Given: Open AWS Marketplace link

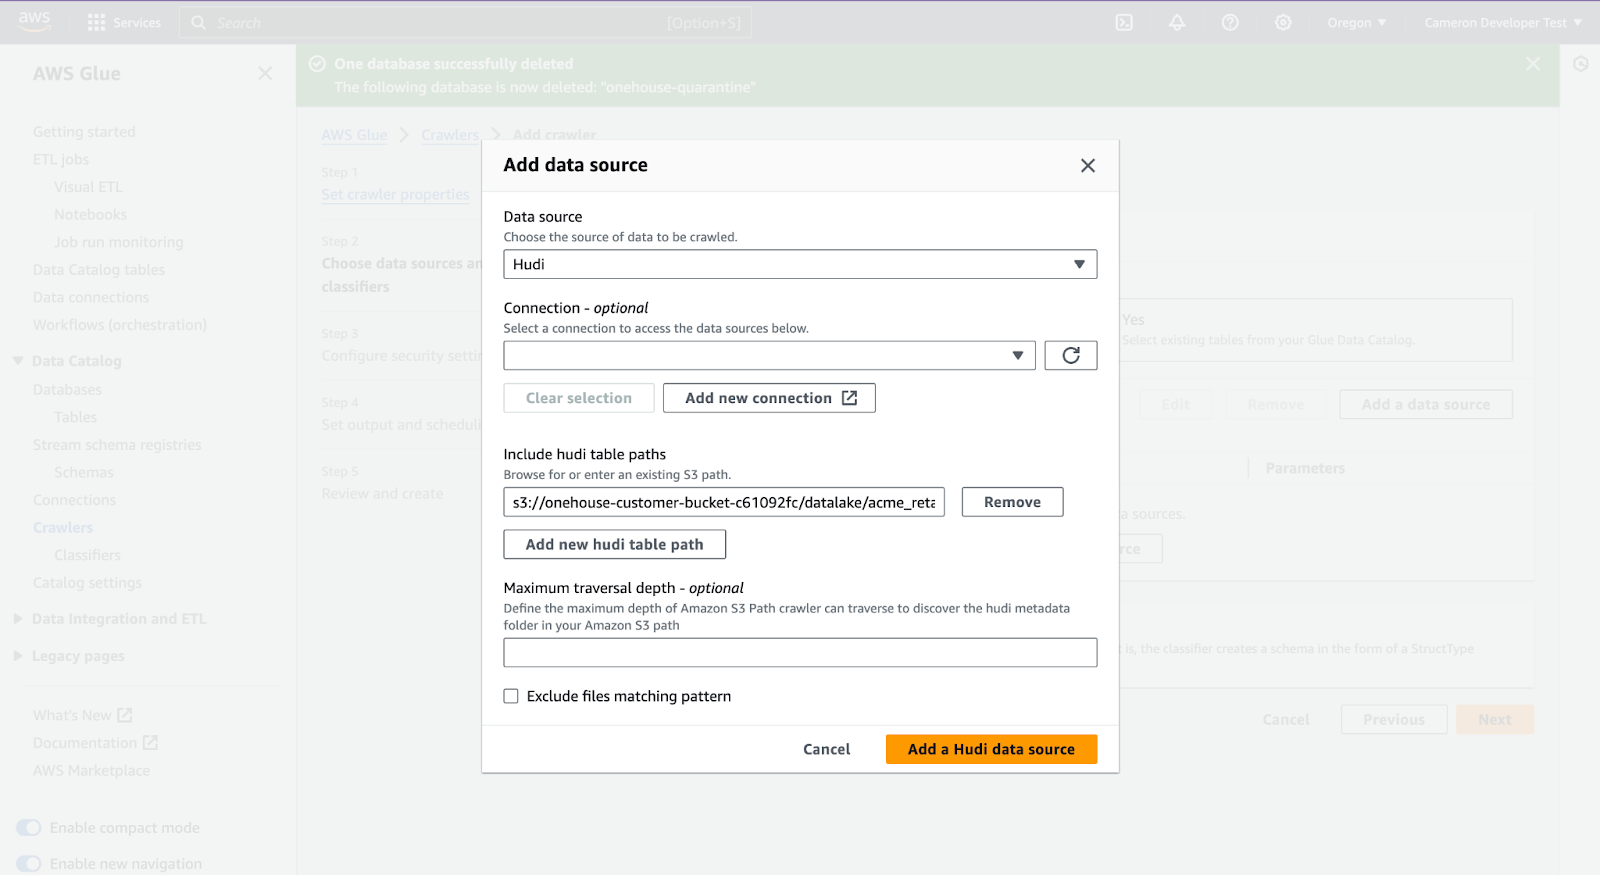Looking at the screenshot, I should pyautogui.click(x=91, y=770).
